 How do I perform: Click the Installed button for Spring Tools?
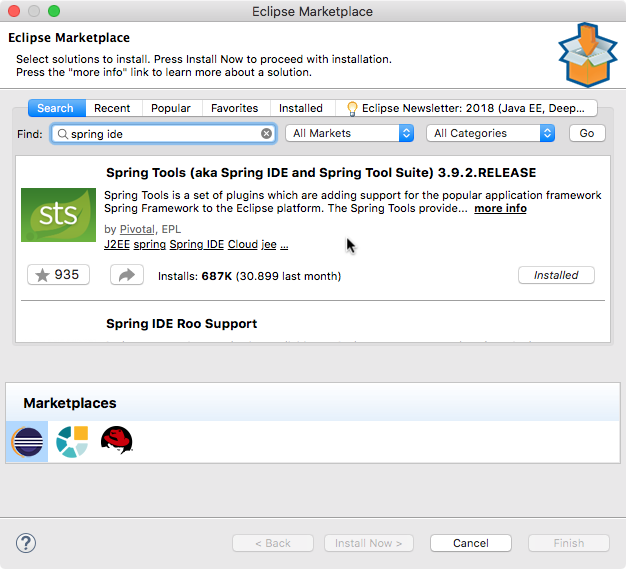tap(556, 275)
